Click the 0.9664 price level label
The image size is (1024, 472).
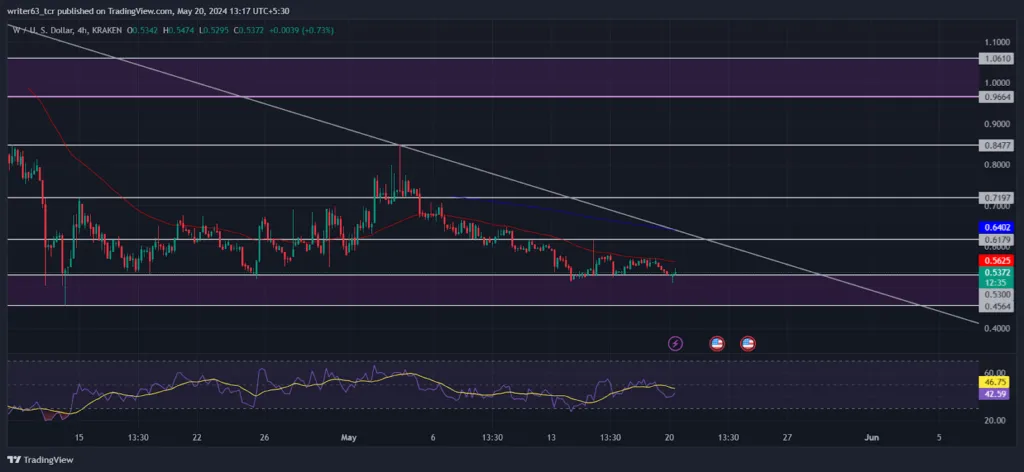click(996, 97)
